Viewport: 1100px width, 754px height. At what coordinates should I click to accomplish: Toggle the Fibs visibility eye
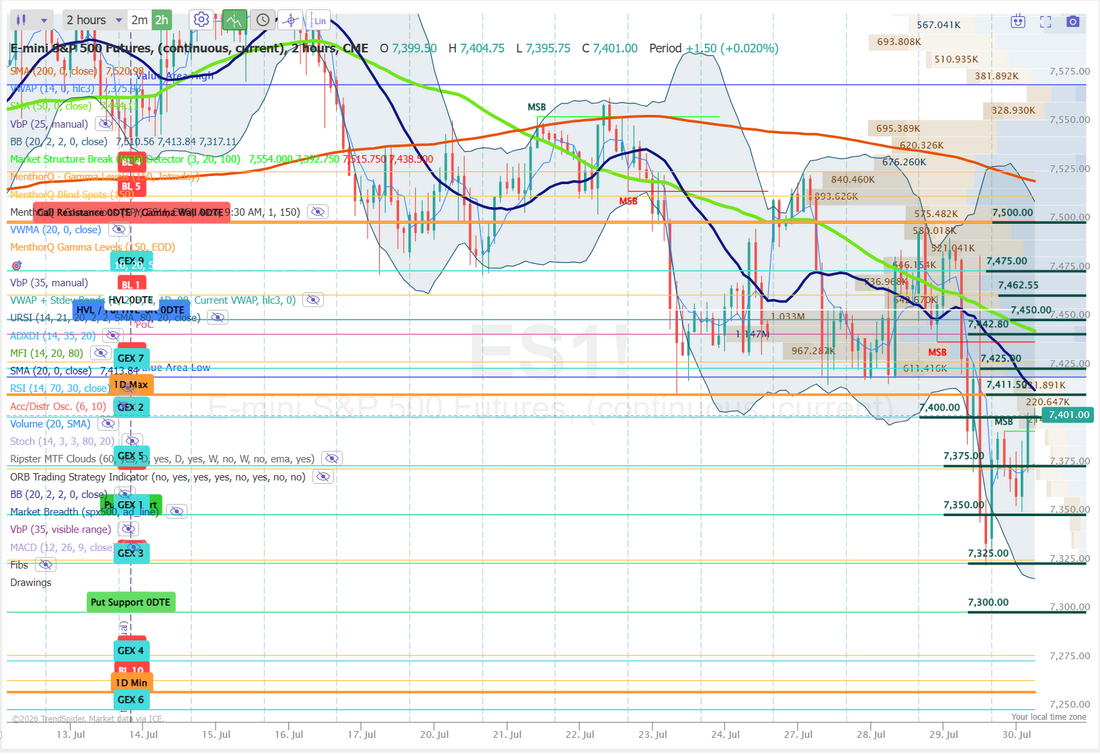pos(46,565)
